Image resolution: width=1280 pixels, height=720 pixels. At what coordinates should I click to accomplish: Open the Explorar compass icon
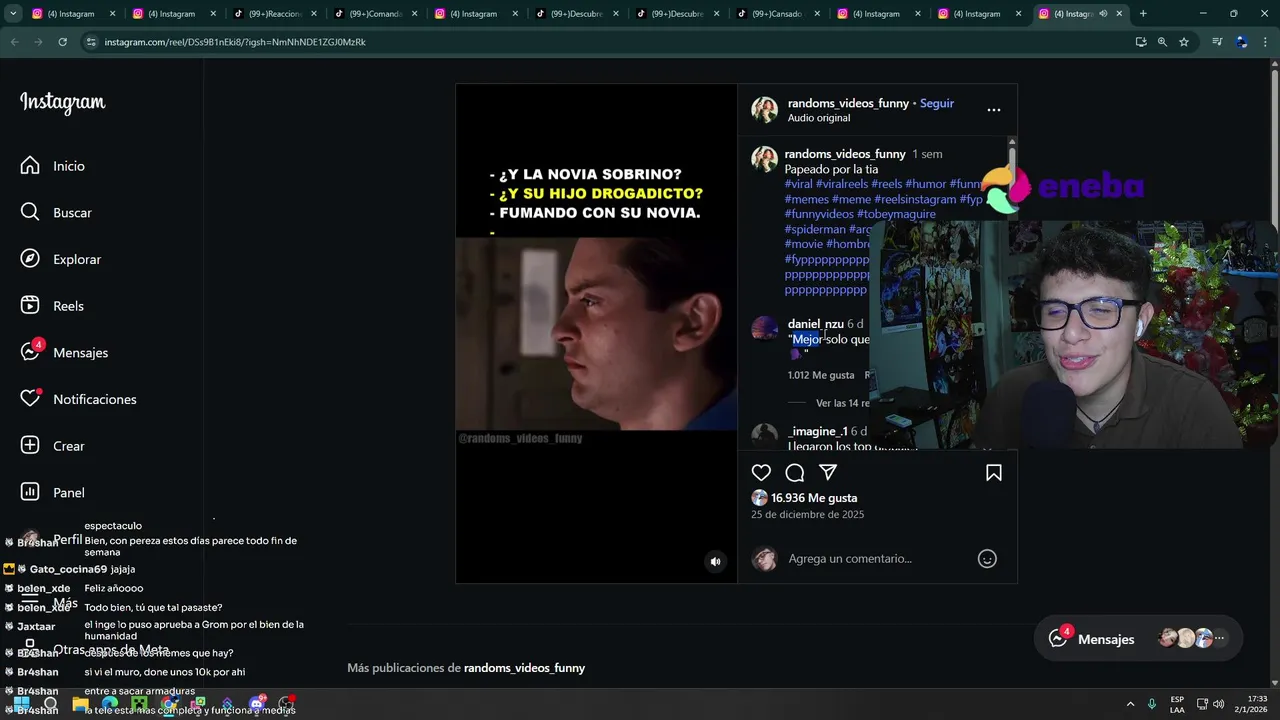(30, 259)
